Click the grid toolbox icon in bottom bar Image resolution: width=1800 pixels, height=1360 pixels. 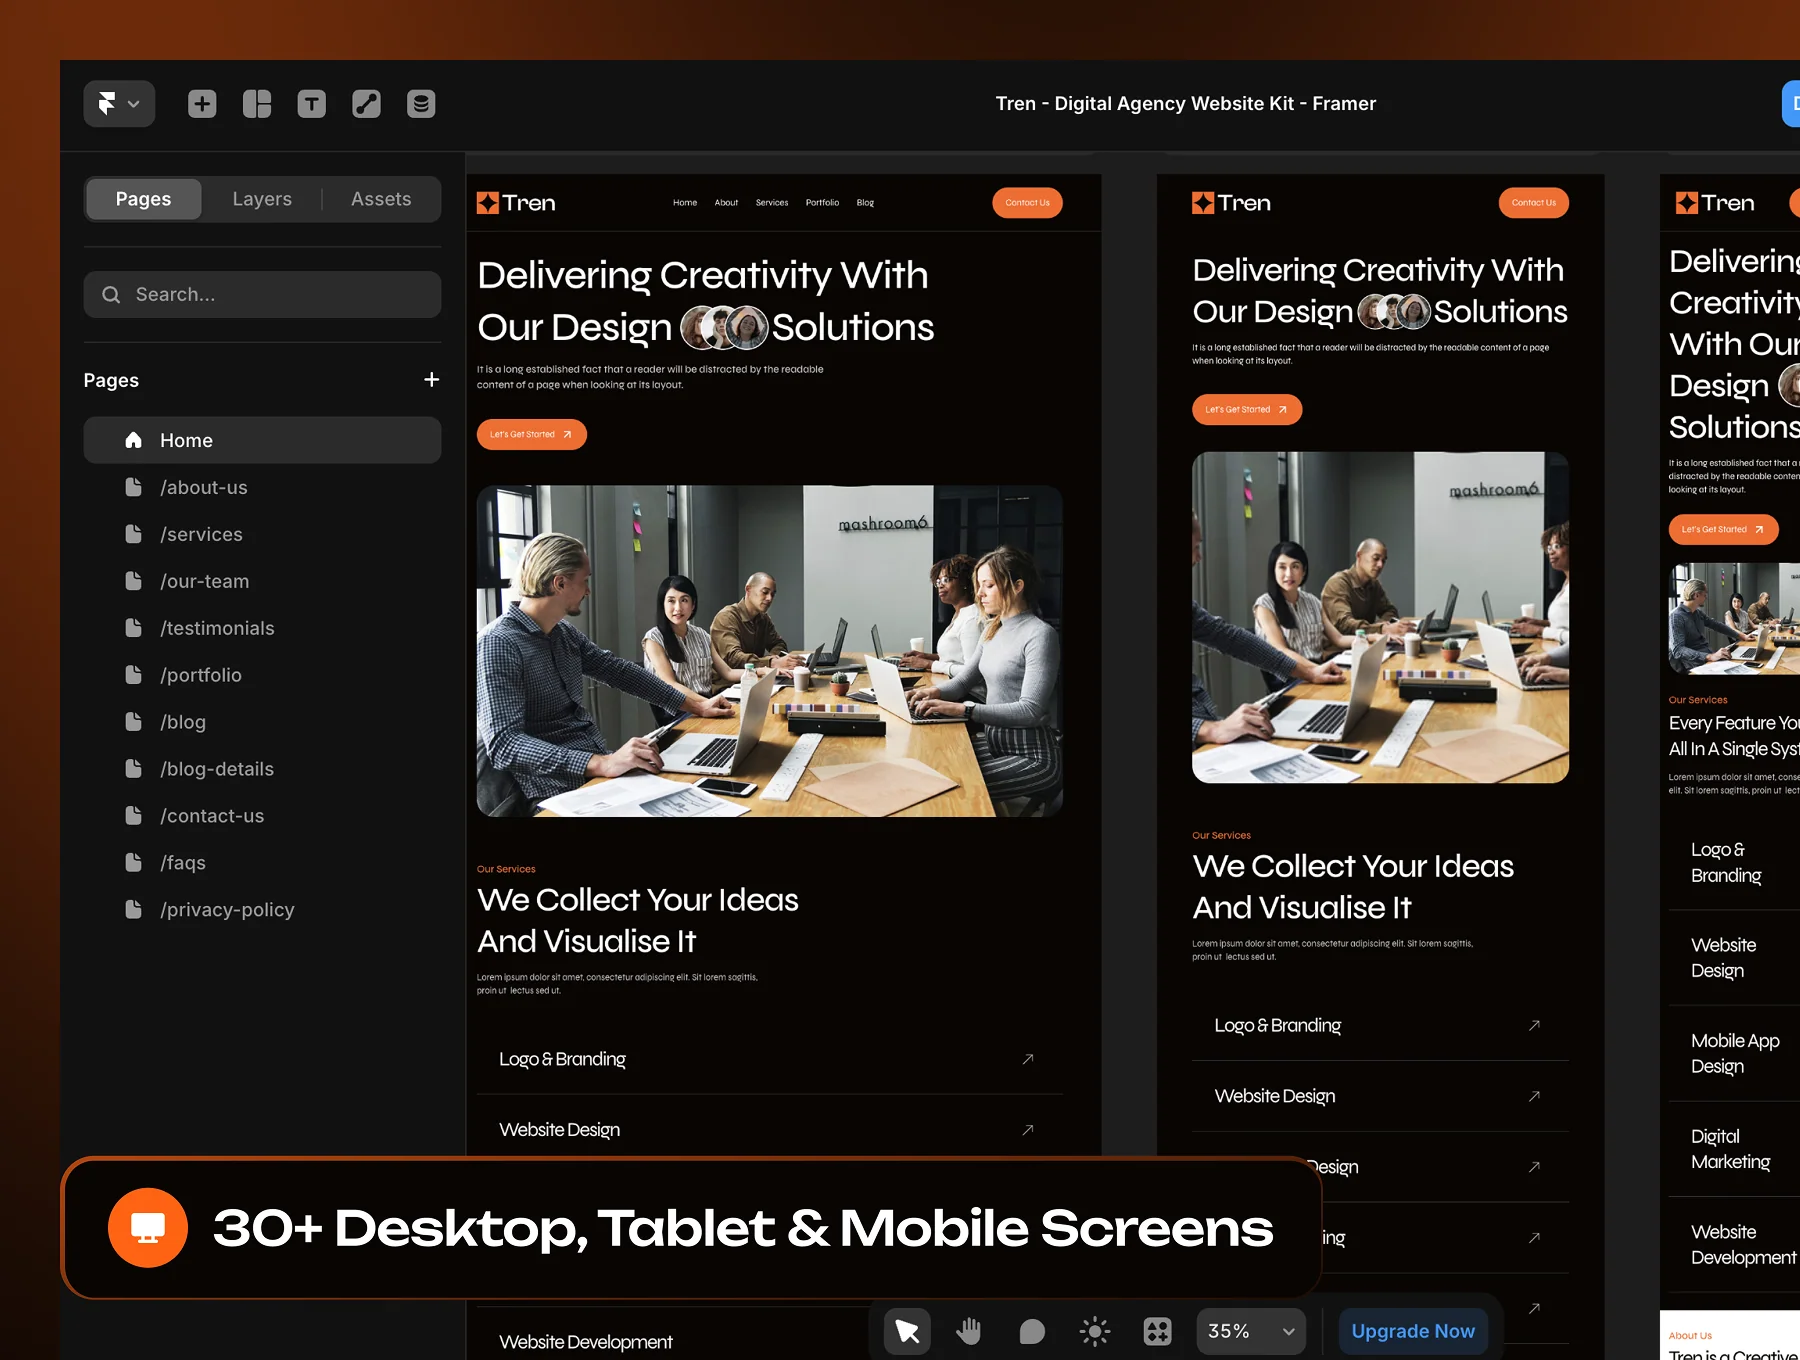pyautogui.click(x=1157, y=1331)
